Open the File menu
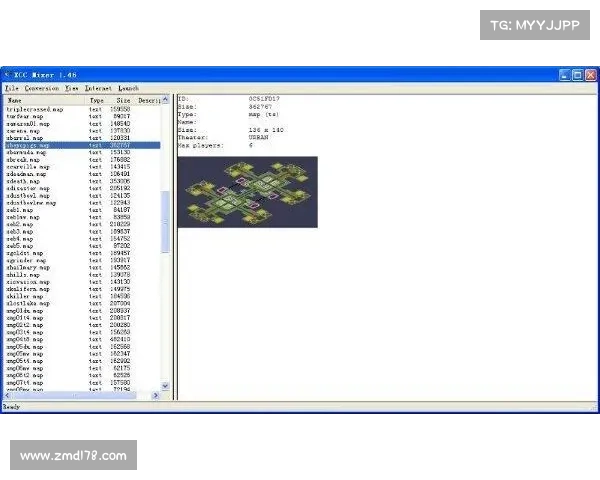600x480 pixels. tap(10, 88)
